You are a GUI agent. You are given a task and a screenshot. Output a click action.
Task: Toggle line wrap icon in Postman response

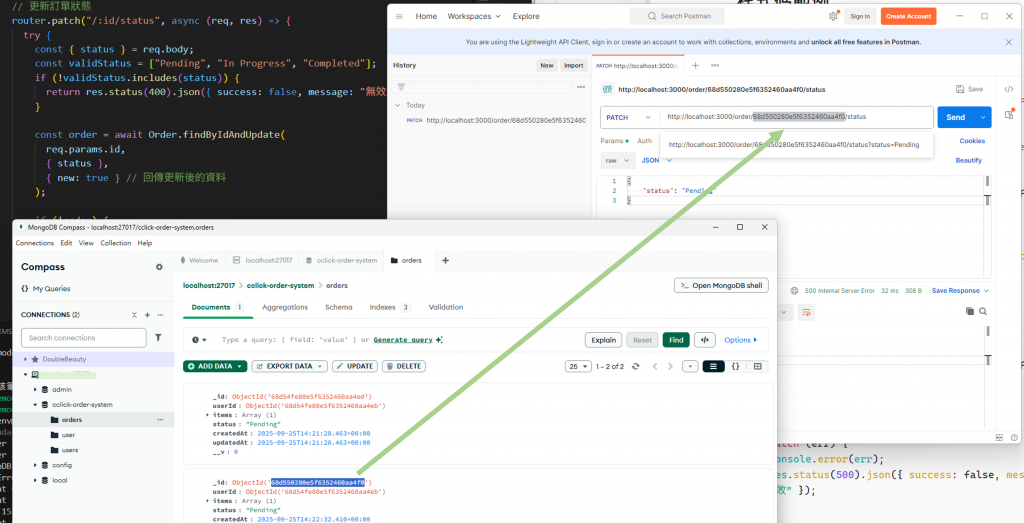[807, 312]
